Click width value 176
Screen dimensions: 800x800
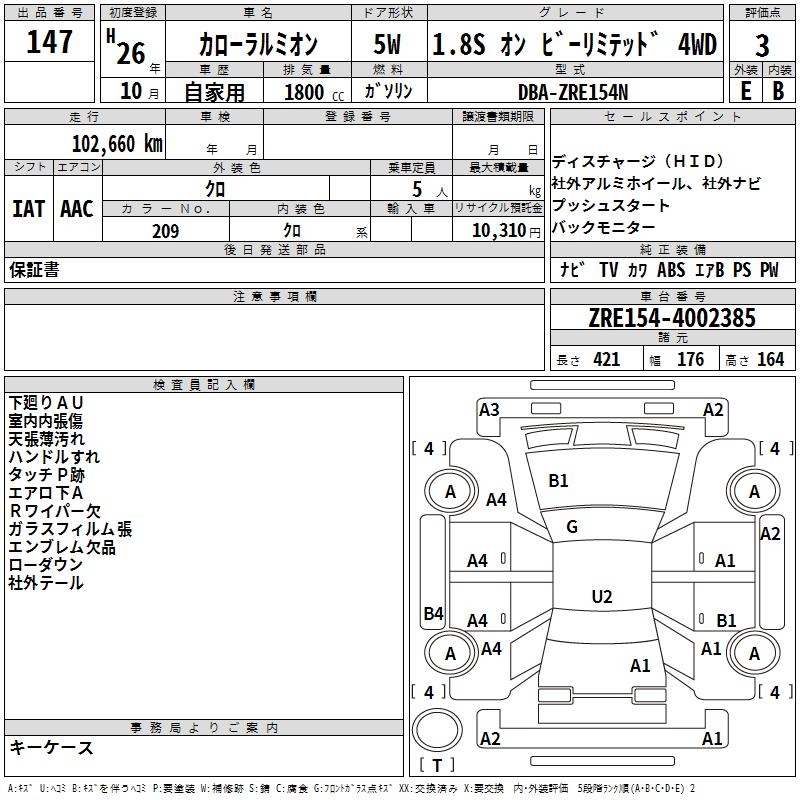pyautogui.click(x=691, y=360)
